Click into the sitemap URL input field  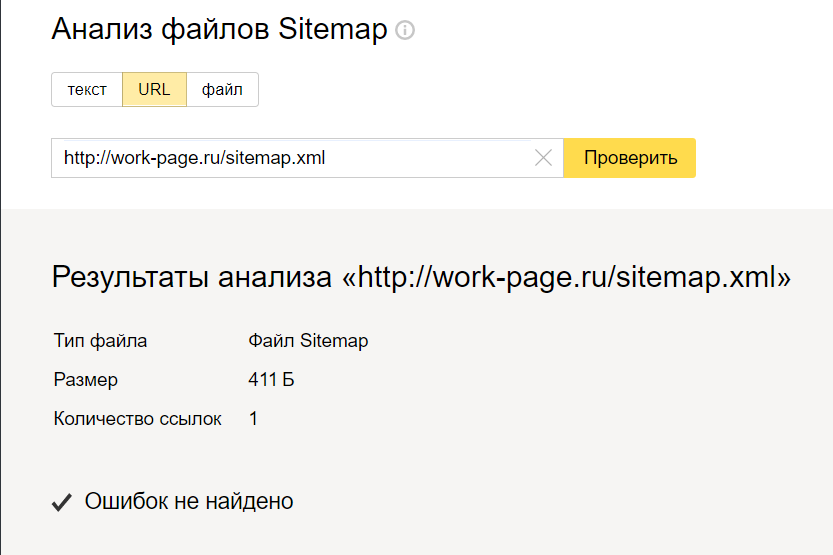(290, 158)
